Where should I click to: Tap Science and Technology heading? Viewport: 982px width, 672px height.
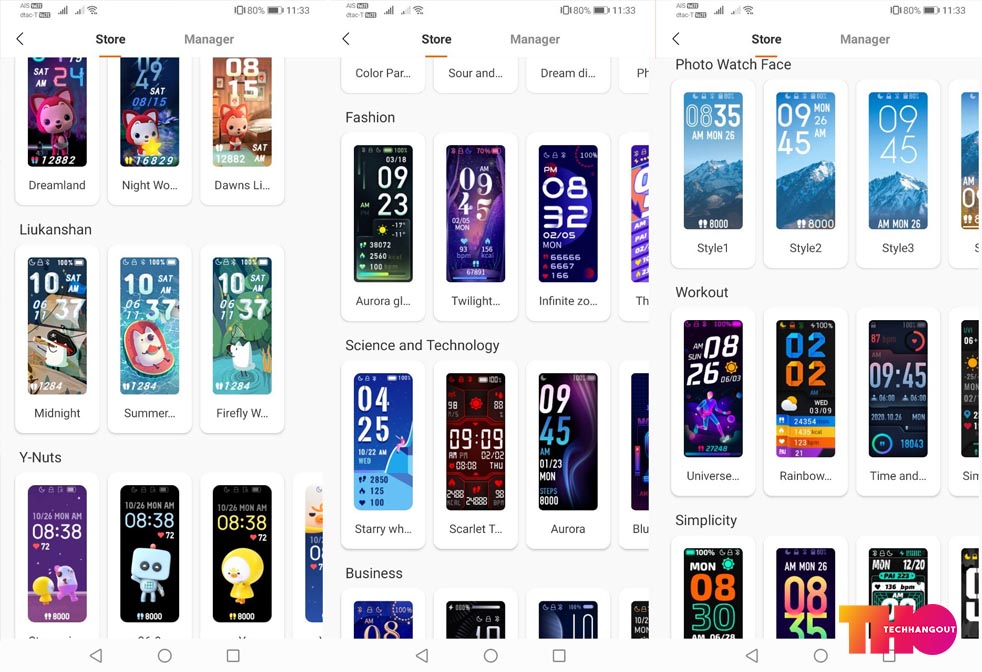(x=422, y=345)
